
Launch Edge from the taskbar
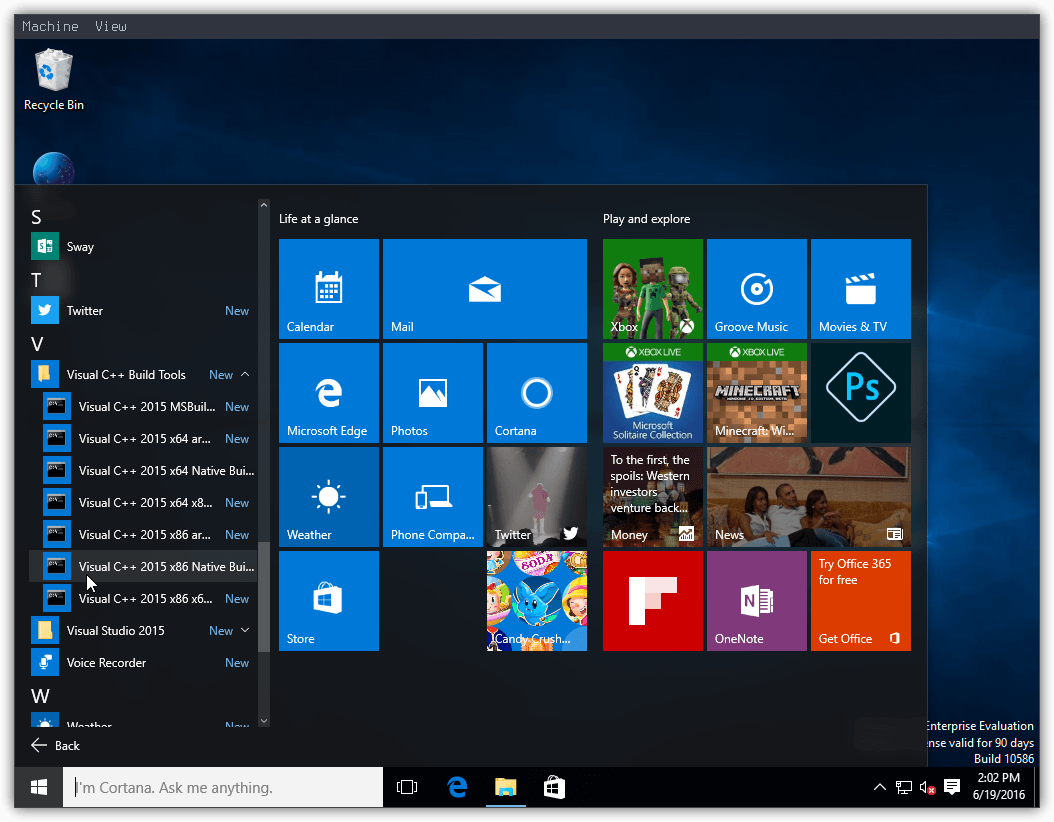pyautogui.click(x=457, y=787)
